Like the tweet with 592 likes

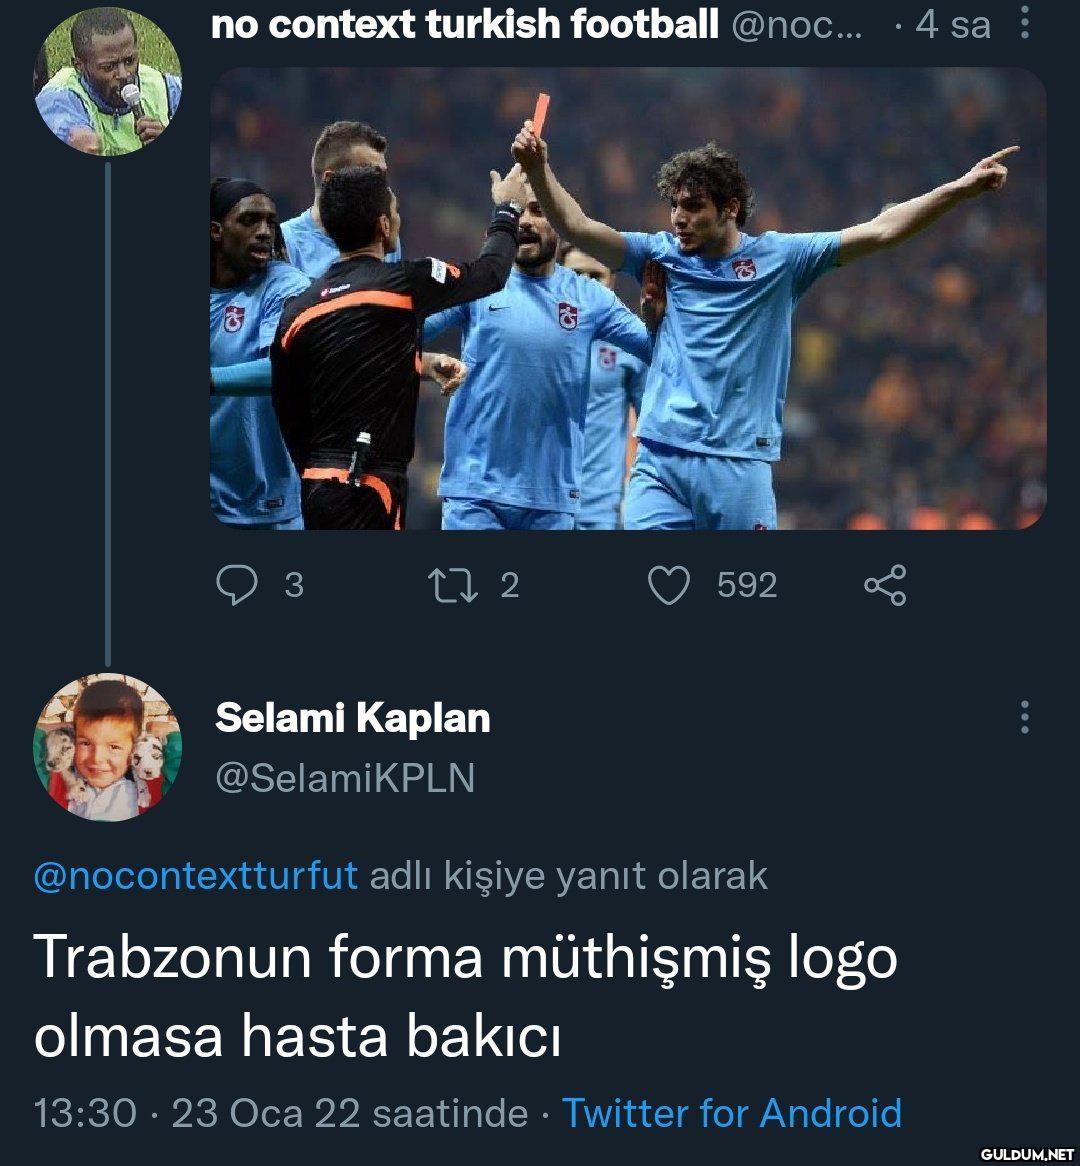pyautogui.click(x=669, y=585)
